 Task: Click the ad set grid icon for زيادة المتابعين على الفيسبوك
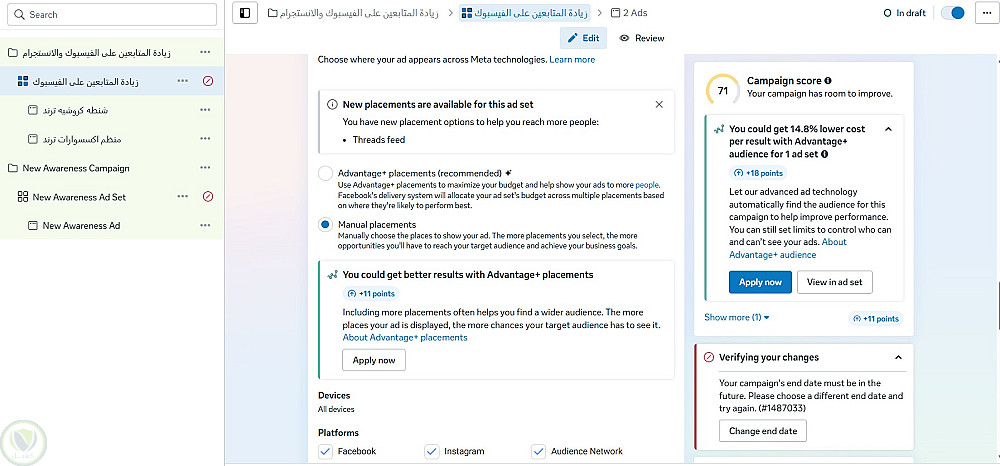click(x=23, y=82)
